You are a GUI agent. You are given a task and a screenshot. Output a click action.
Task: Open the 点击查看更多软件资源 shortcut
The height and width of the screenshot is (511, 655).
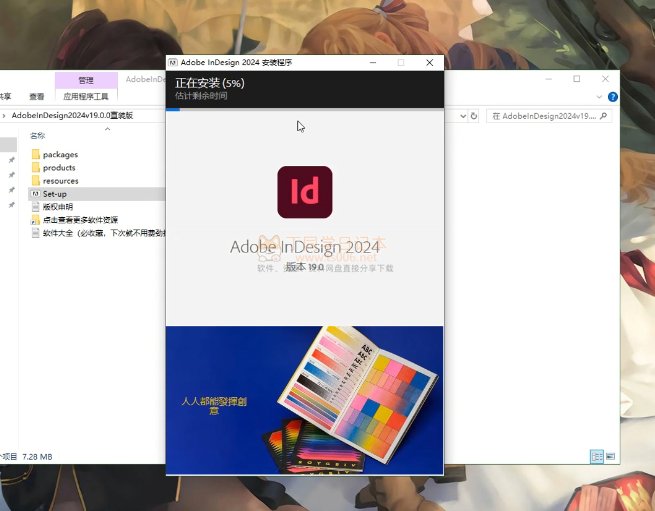click(x=80, y=219)
